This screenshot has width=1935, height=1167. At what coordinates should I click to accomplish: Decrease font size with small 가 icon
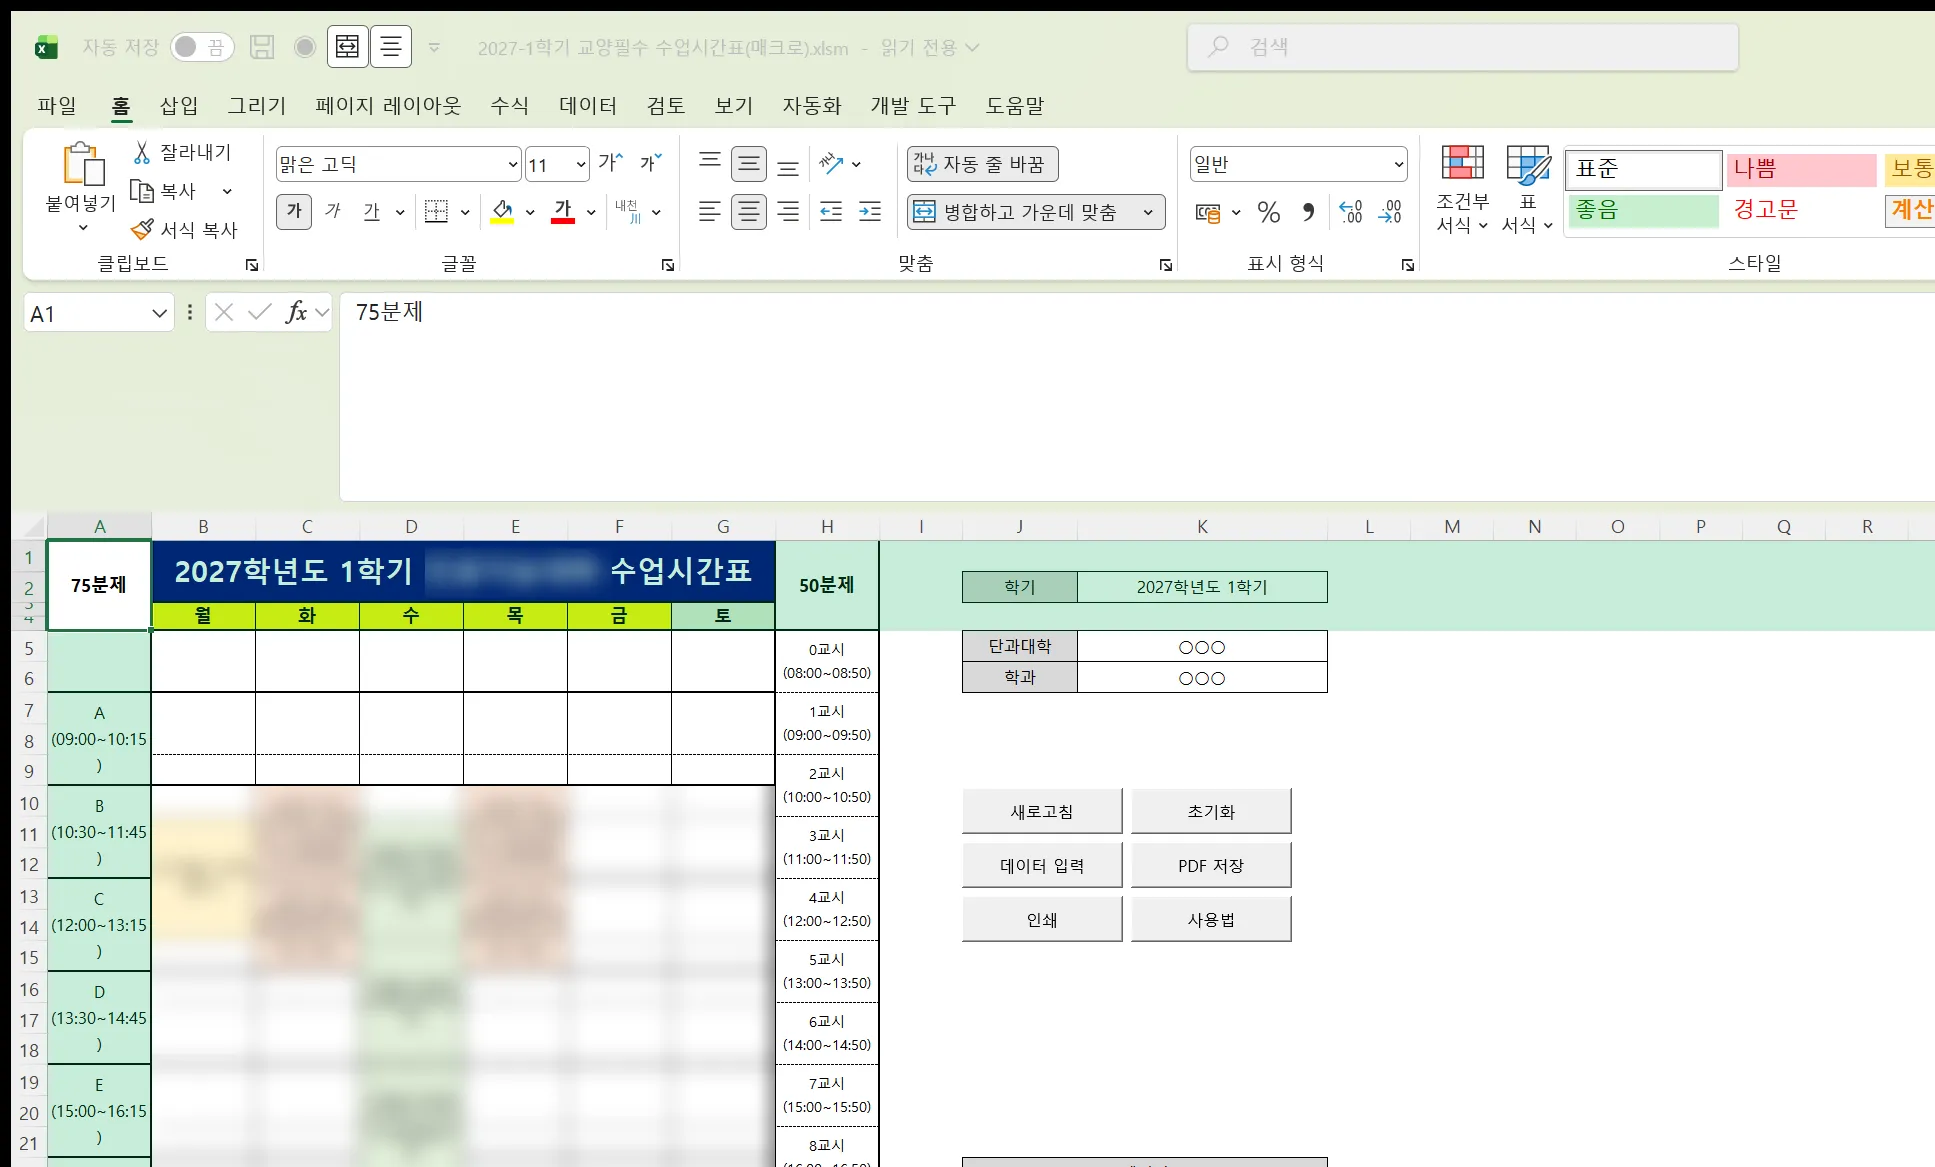[x=650, y=163]
